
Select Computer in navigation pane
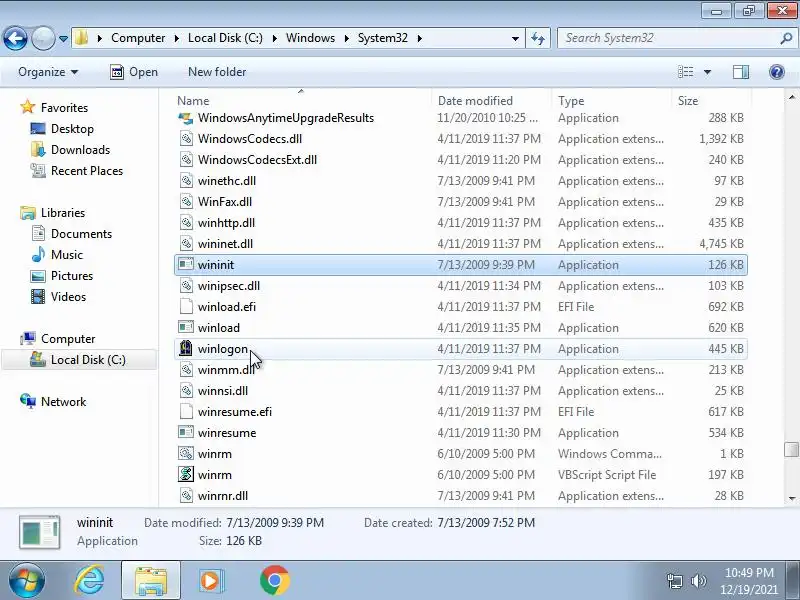[x=68, y=339]
